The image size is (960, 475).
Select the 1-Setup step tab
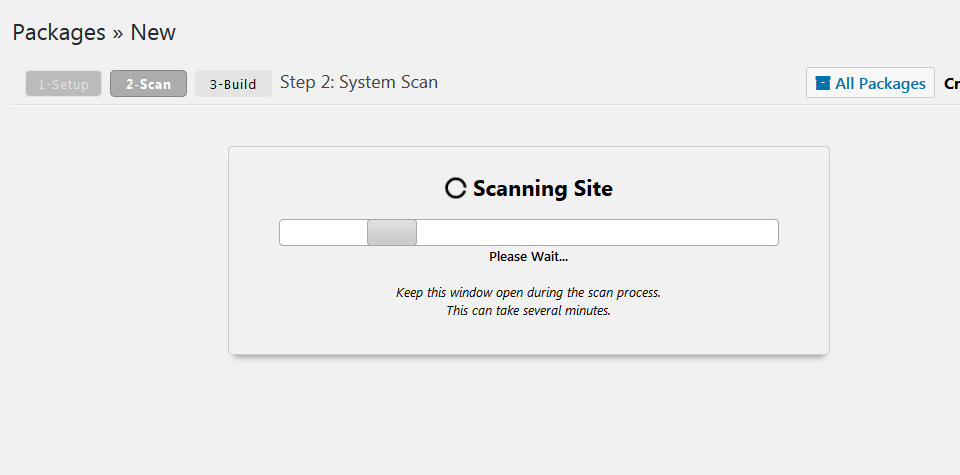click(x=64, y=84)
